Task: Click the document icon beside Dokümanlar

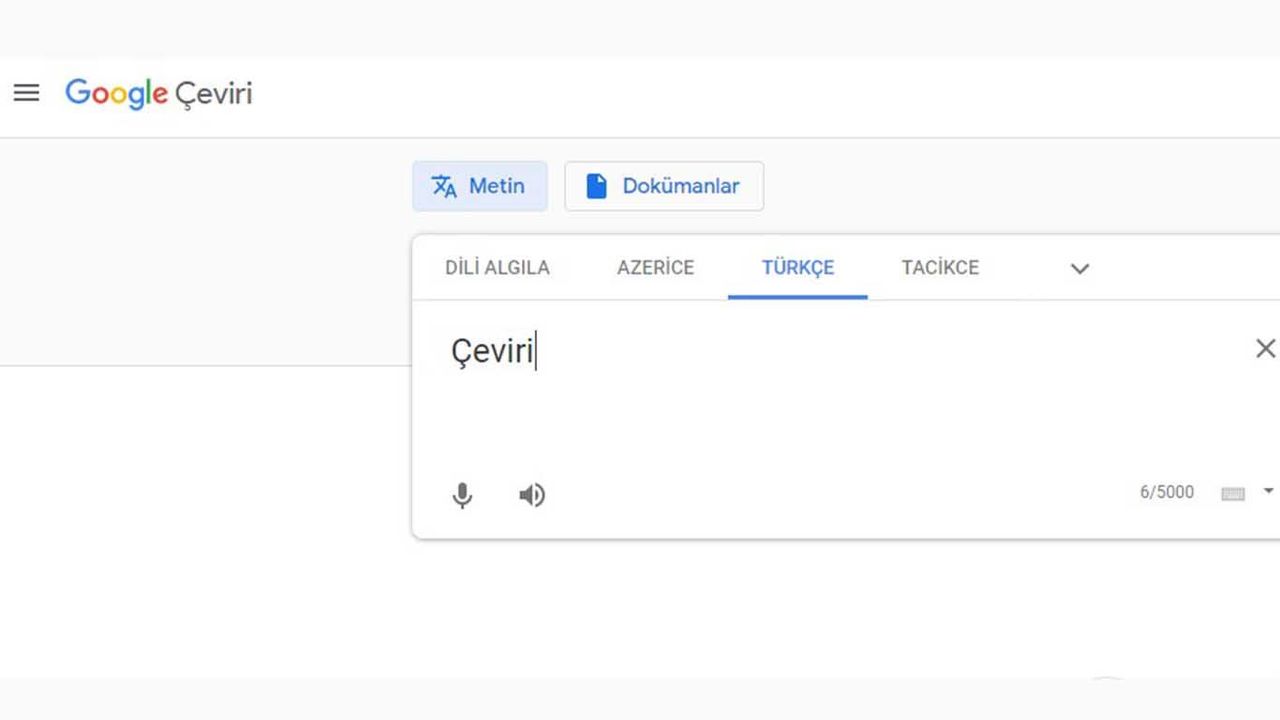Action: click(x=596, y=186)
